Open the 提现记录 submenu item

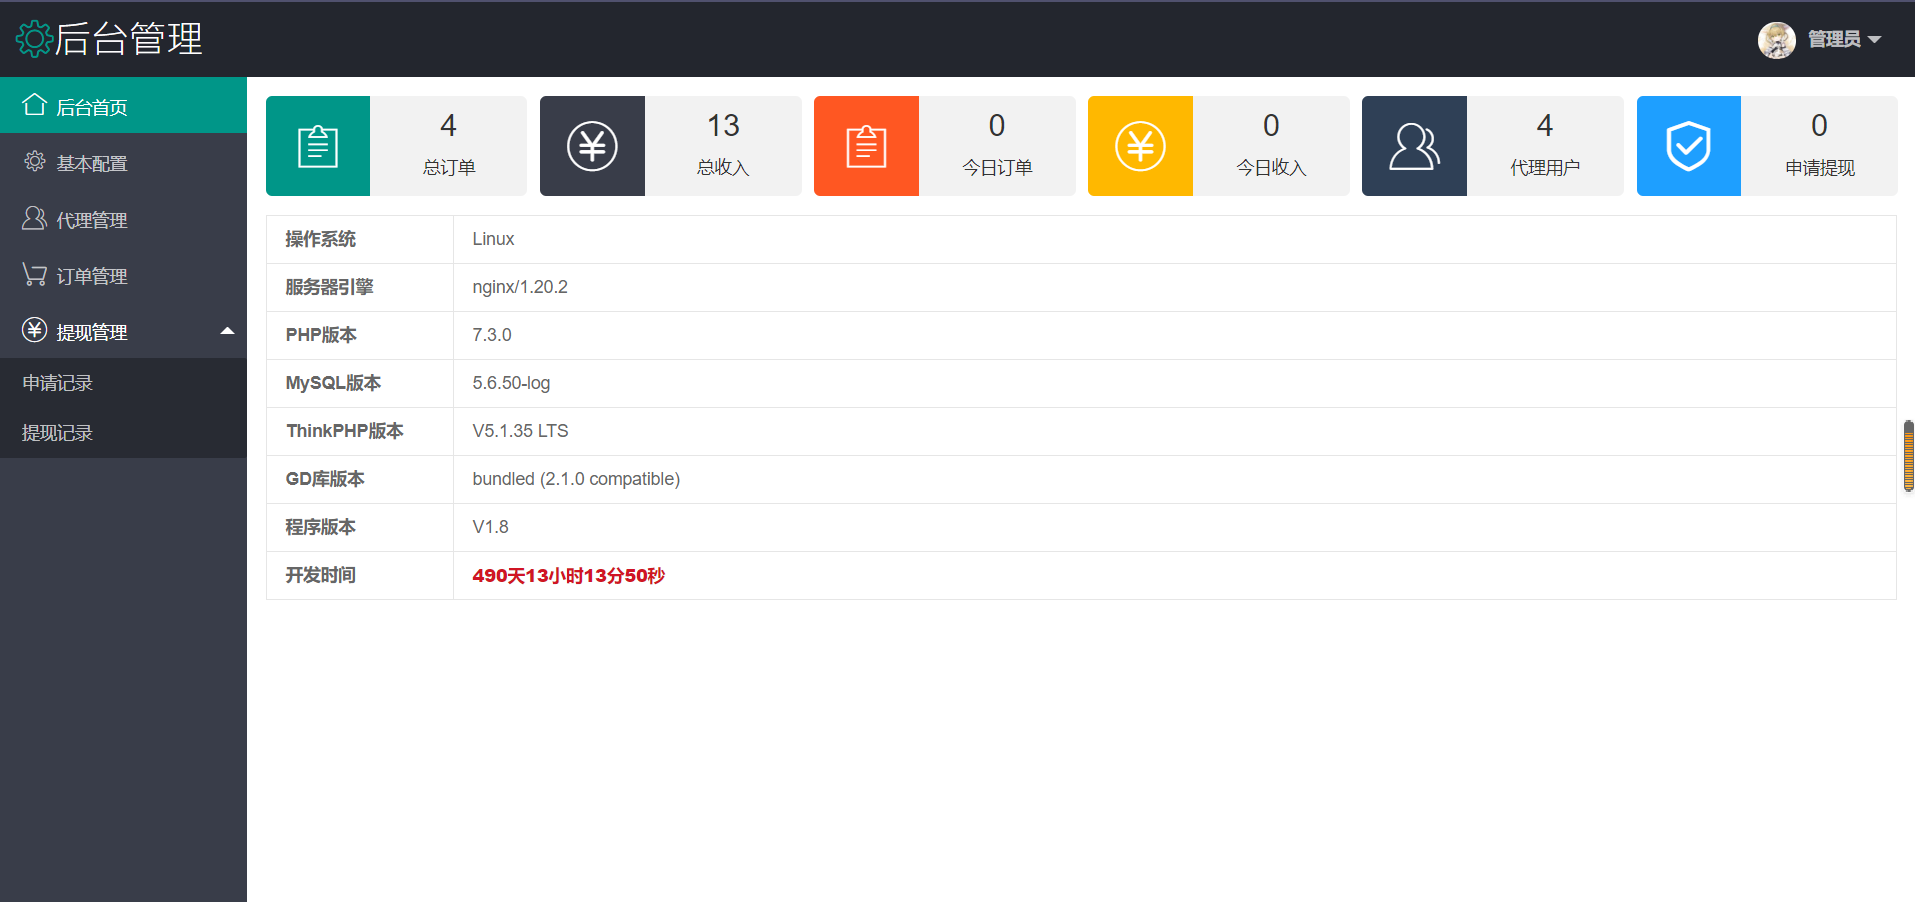click(x=58, y=433)
